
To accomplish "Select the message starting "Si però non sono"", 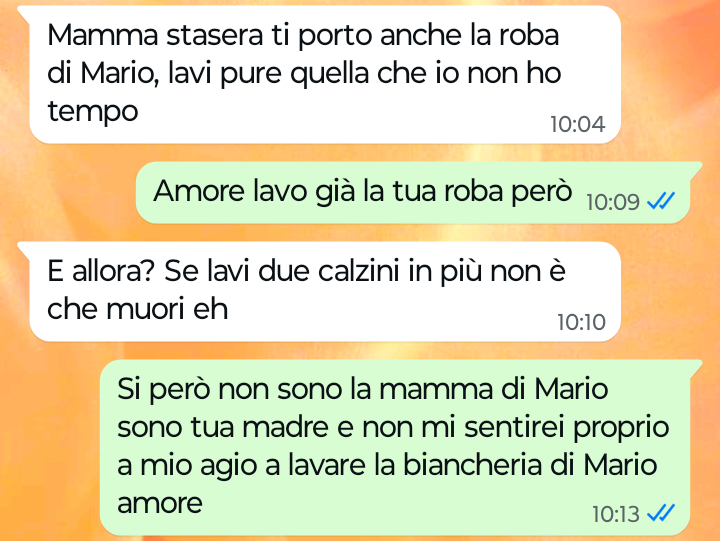I will 395,448.
